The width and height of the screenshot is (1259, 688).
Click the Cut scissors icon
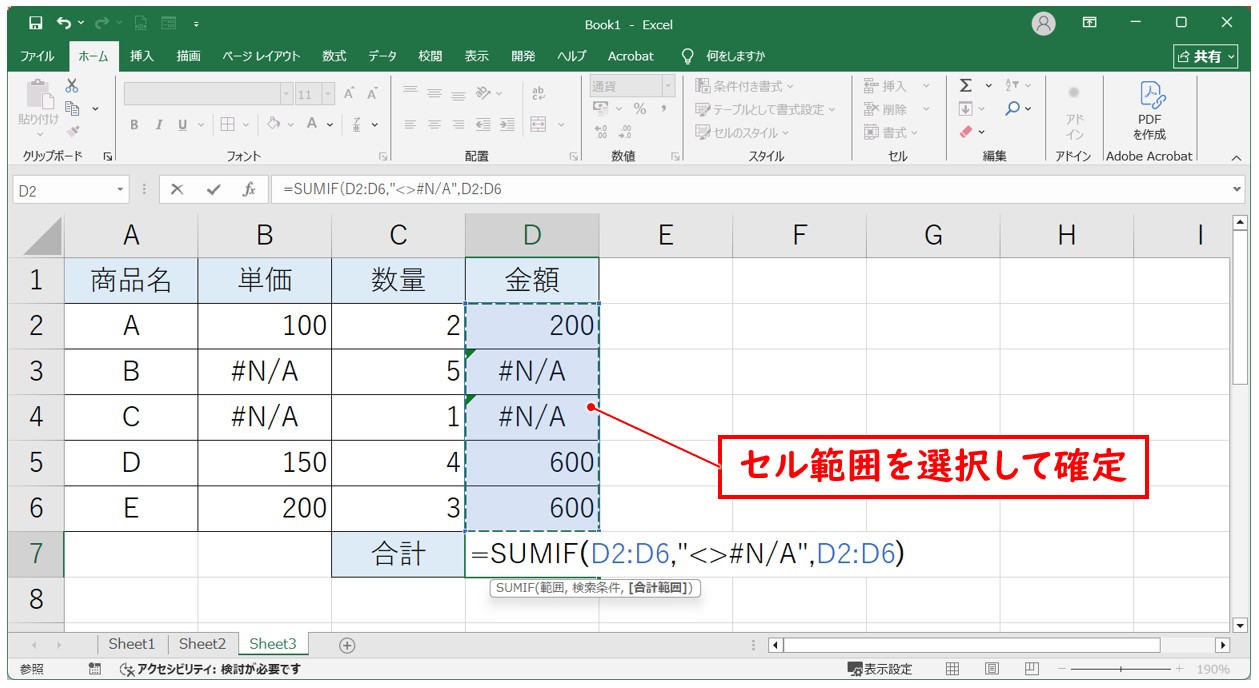click(x=72, y=87)
